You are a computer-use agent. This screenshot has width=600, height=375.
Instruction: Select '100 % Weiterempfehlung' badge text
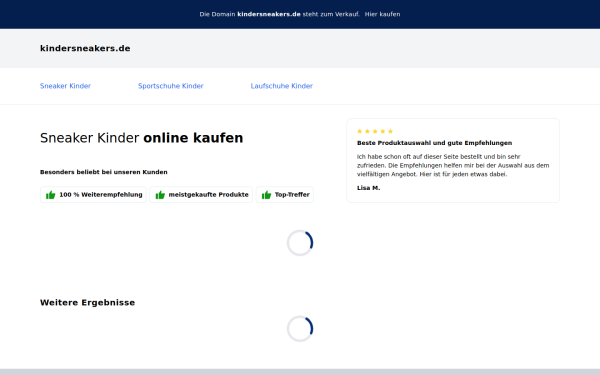101,194
